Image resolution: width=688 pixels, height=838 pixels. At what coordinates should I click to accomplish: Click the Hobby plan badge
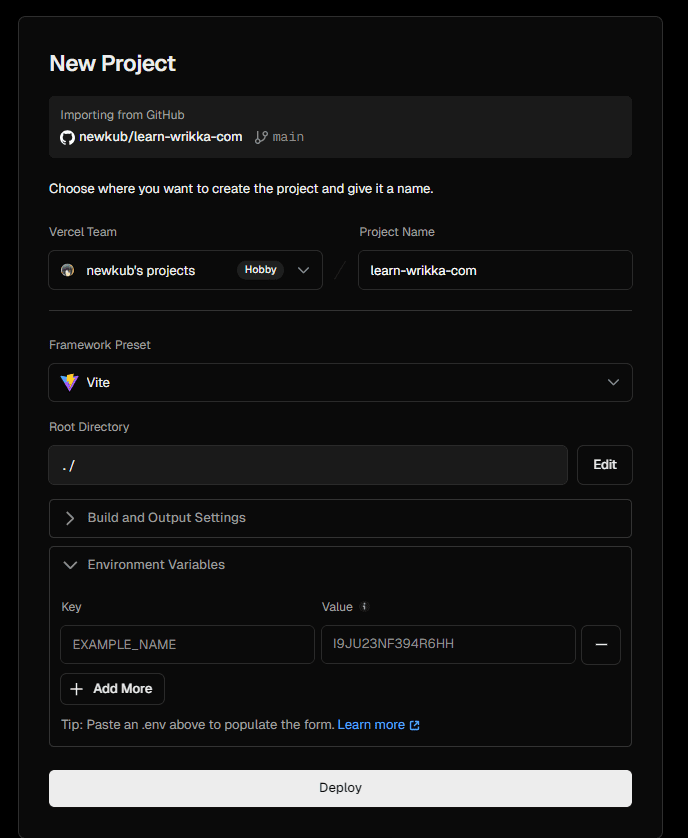click(x=260, y=270)
